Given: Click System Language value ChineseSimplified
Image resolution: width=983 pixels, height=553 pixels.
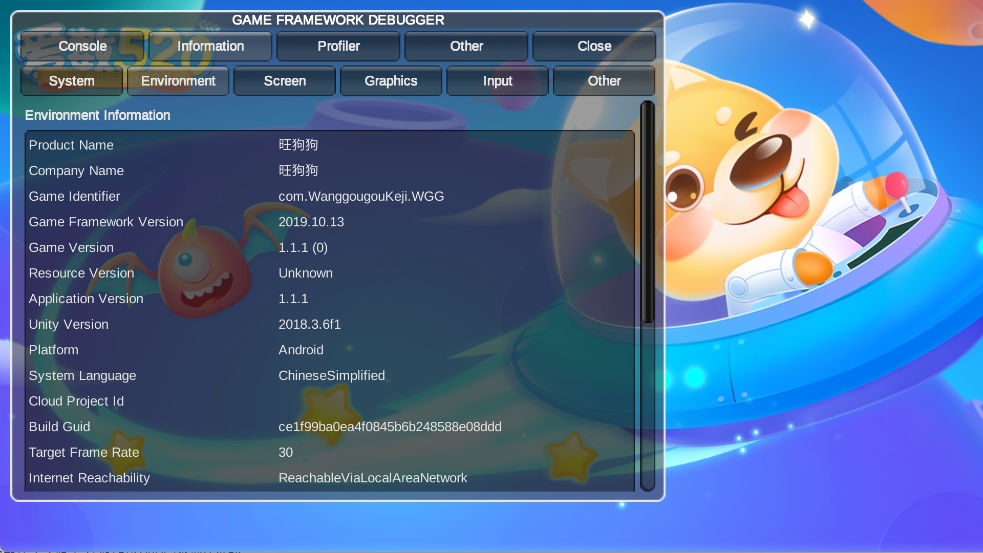Looking at the screenshot, I should click(x=332, y=376).
